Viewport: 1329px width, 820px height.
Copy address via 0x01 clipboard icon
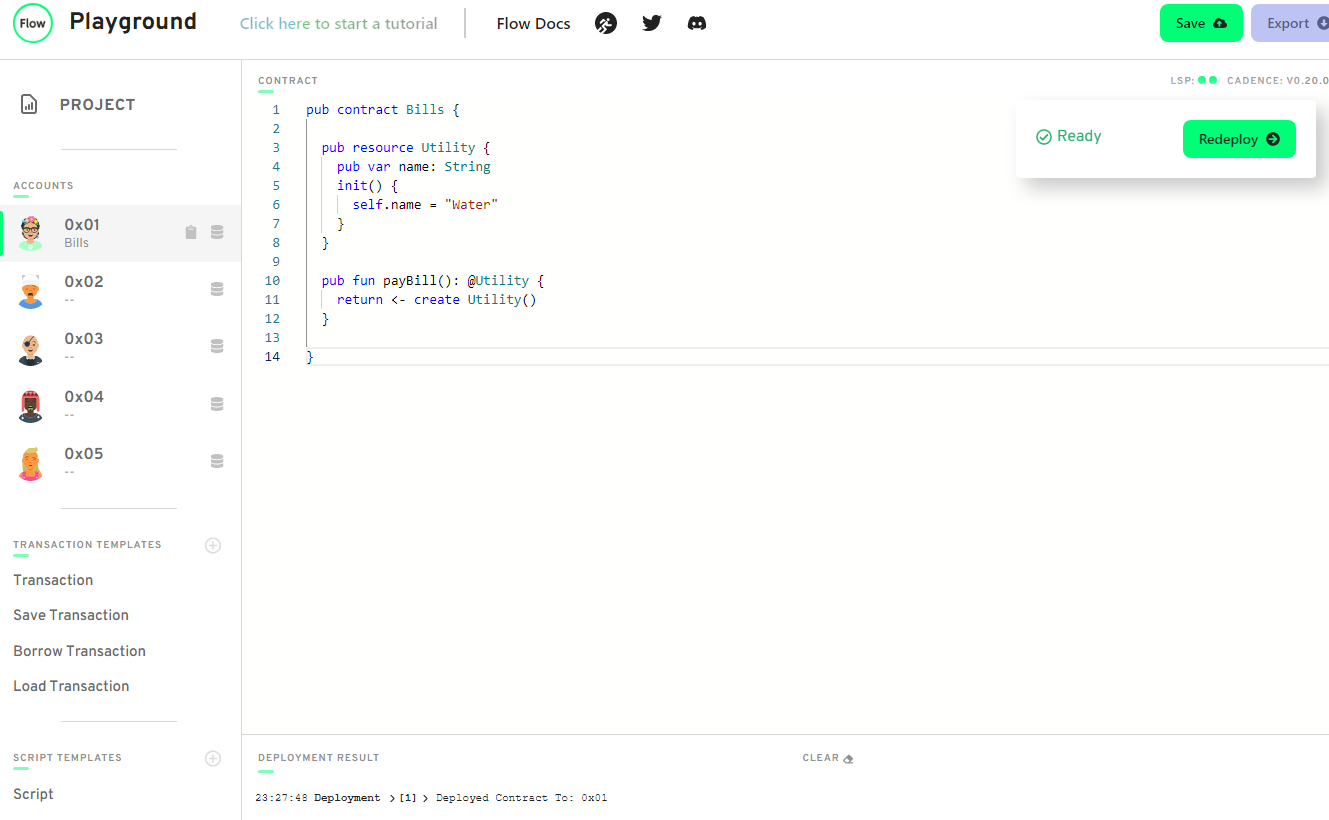[191, 232]
